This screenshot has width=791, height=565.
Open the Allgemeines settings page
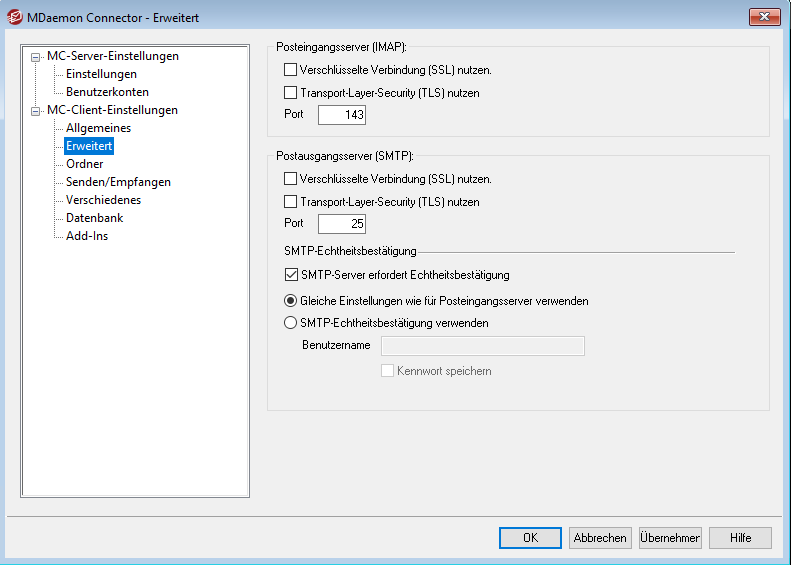tap(98, 128)
